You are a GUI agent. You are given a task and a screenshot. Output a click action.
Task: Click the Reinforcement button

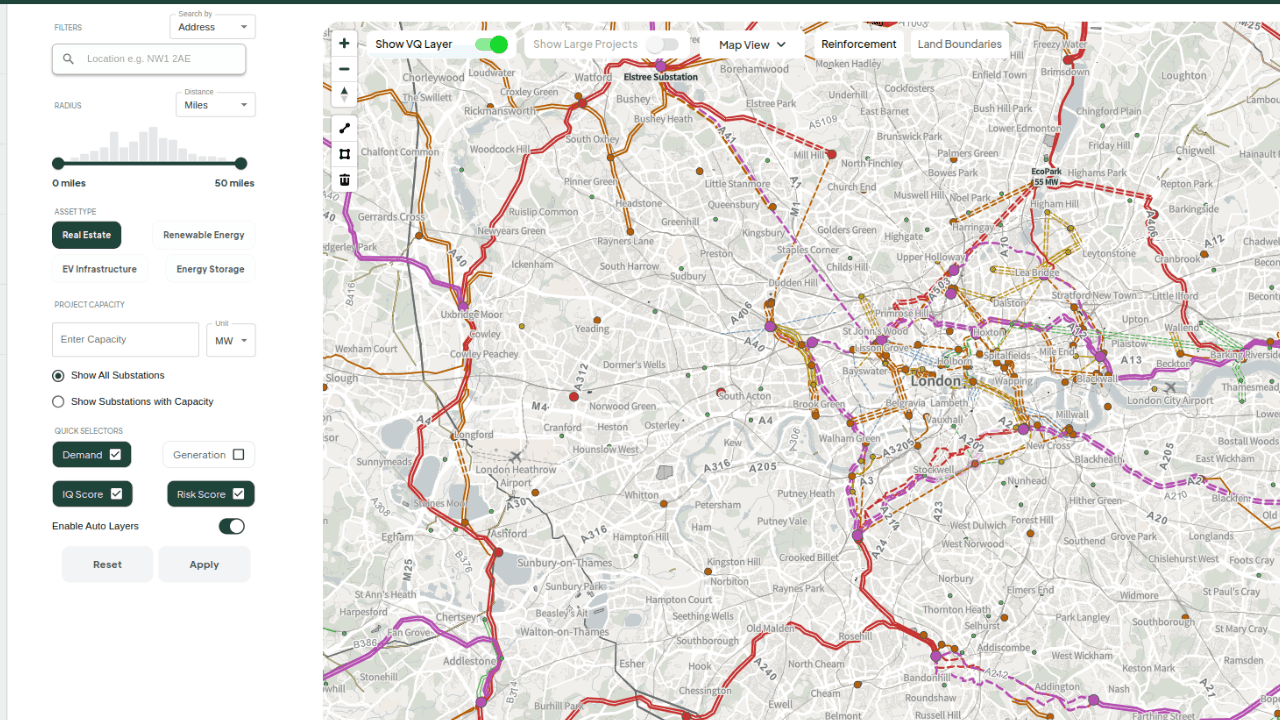pyautogui.click(x=859, y=44)
